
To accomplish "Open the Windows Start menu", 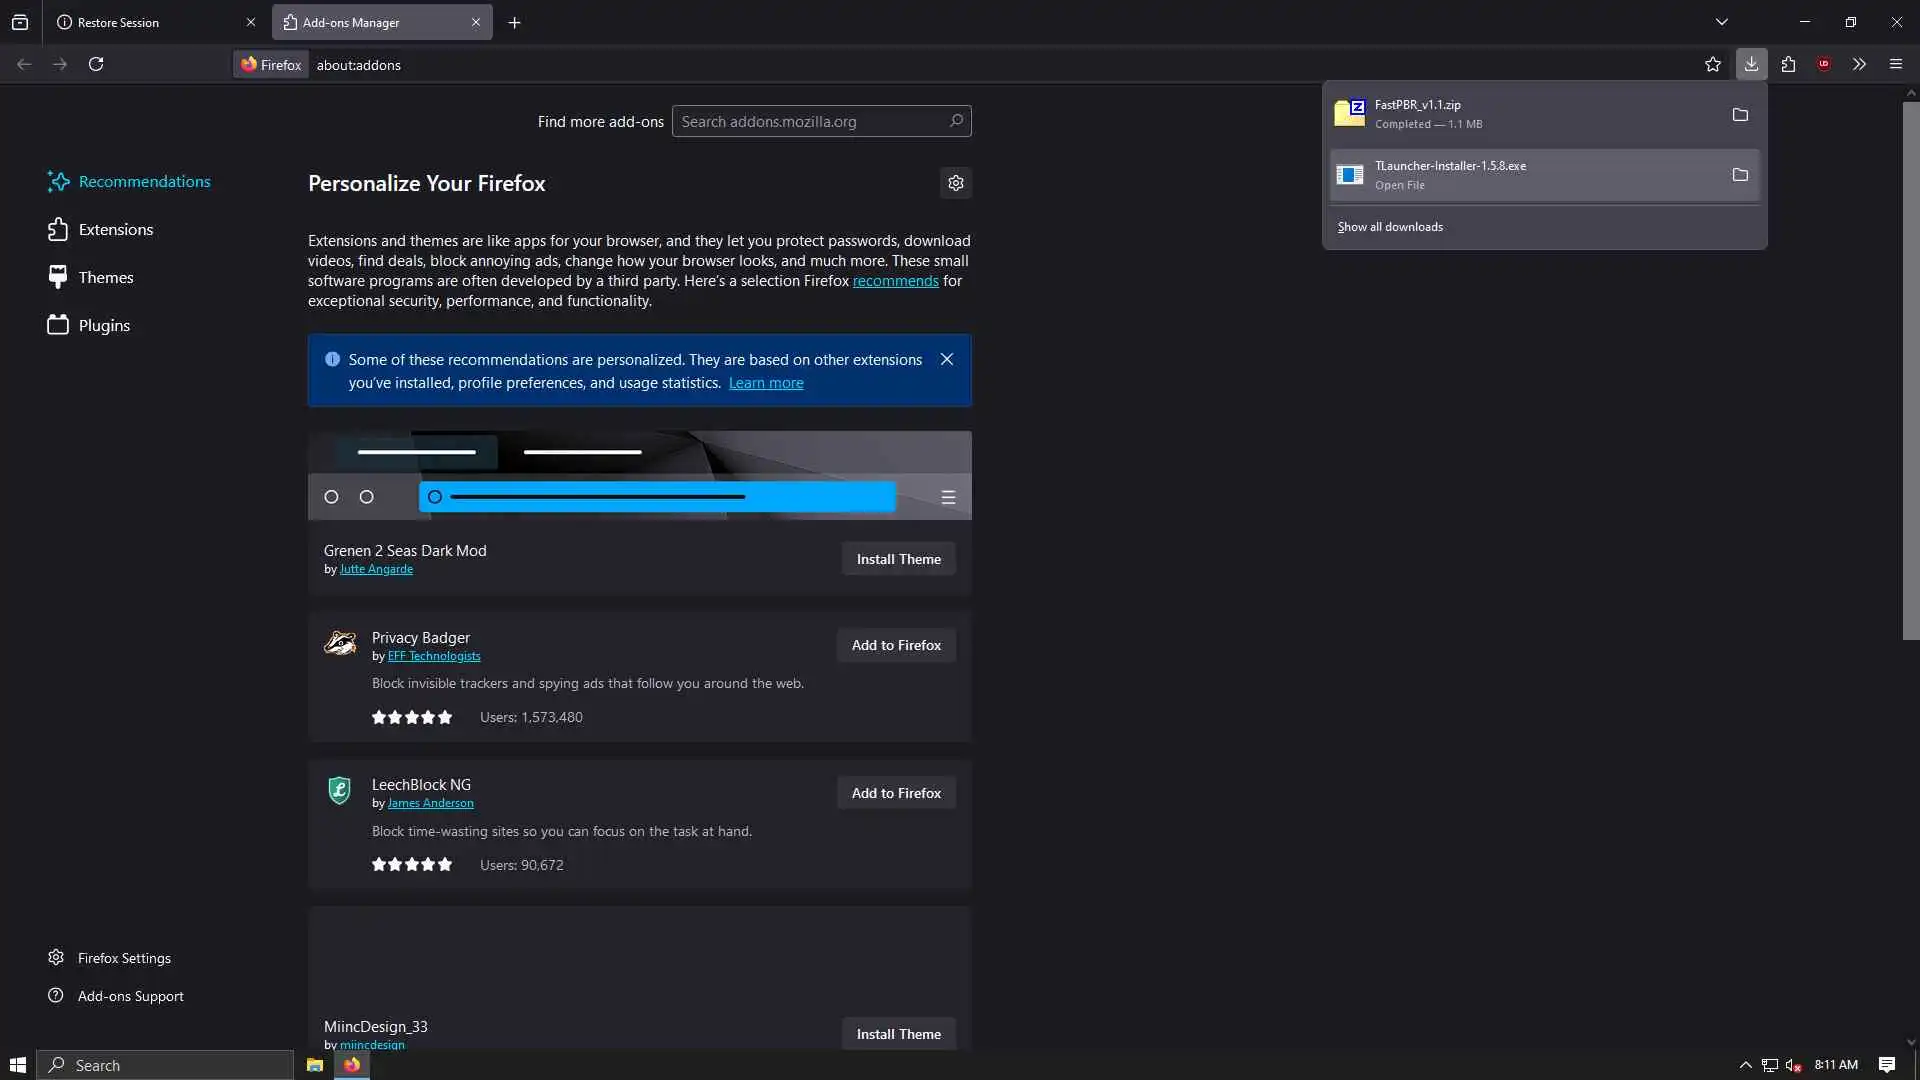I will (x=17, y=1065).
